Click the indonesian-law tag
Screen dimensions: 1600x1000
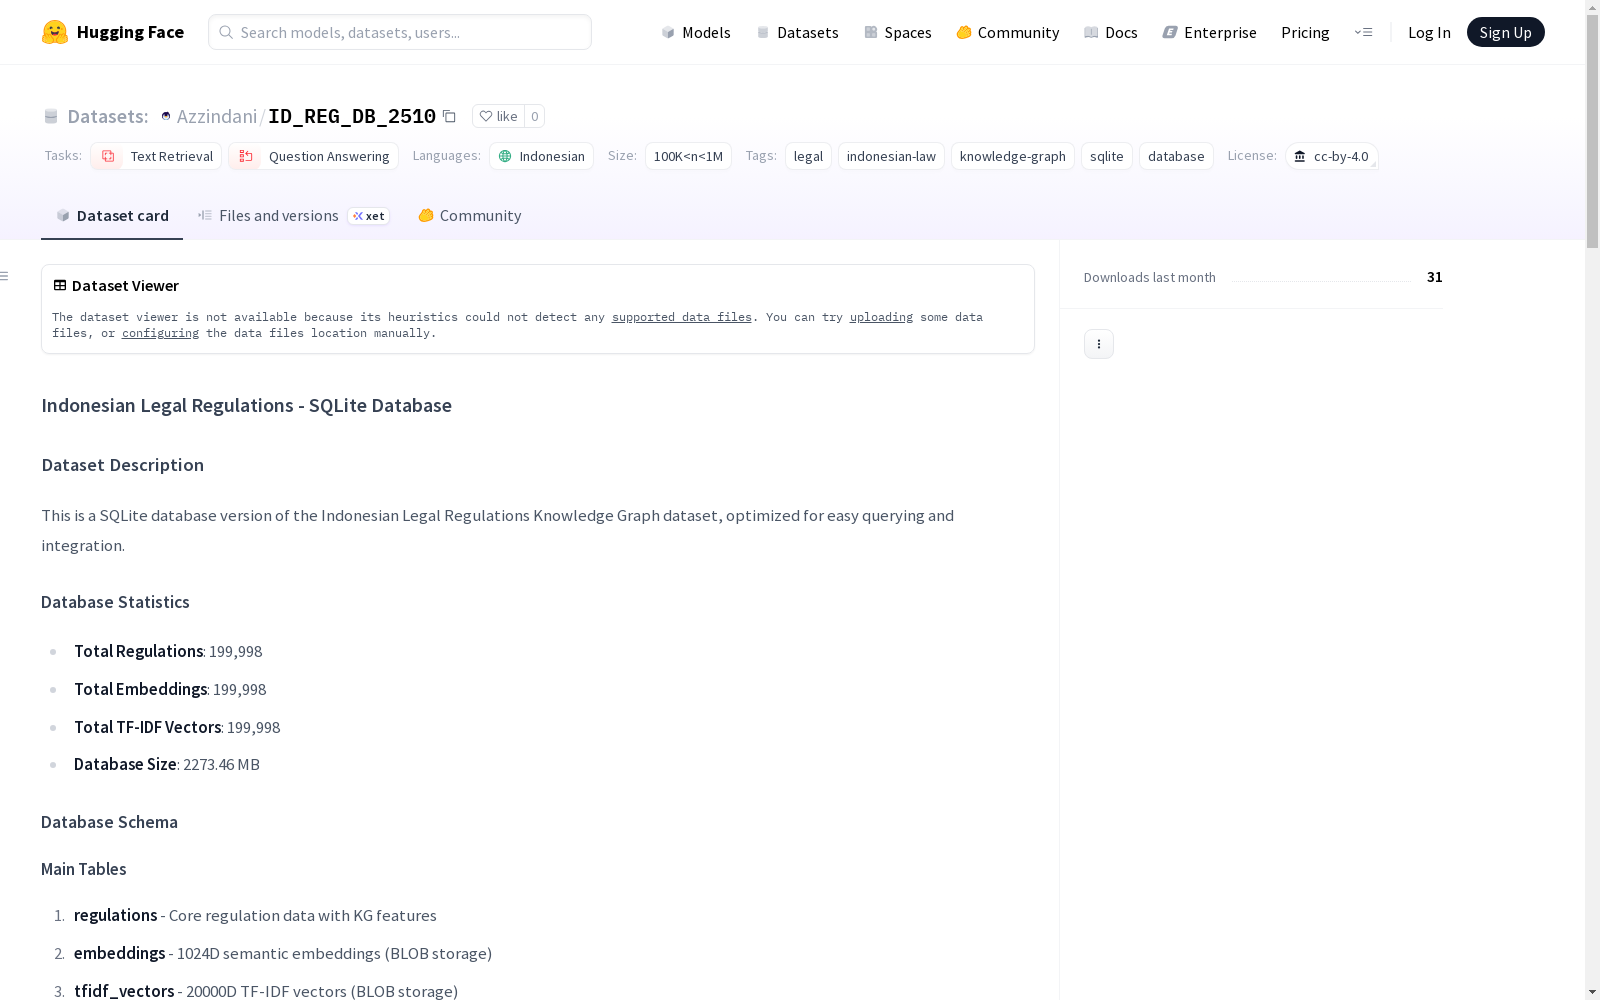tap(891, 156)
